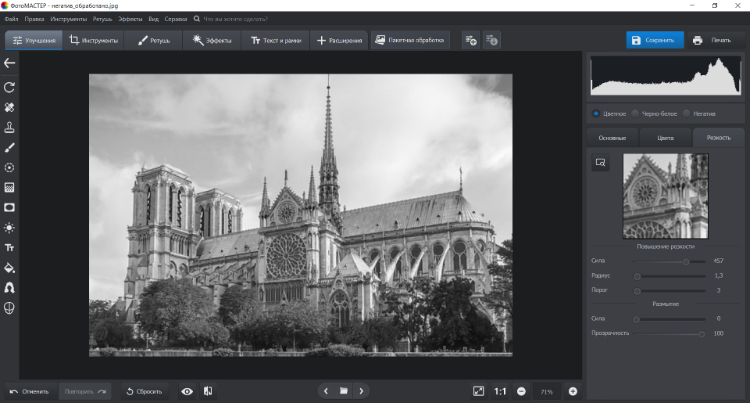Switch to the Основные tab
Image resolution: width=750 pixels, height=403 pixels.
(612, 137)
